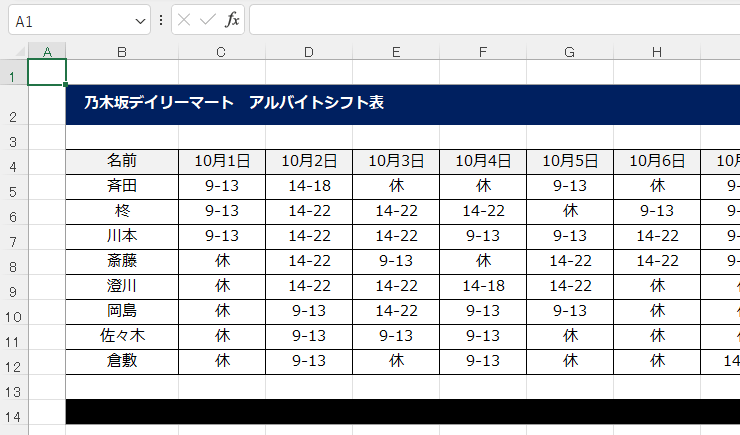Viewport: 740px width, 435px height.
Task: Select column H header
Action: [x=657, y=51]
